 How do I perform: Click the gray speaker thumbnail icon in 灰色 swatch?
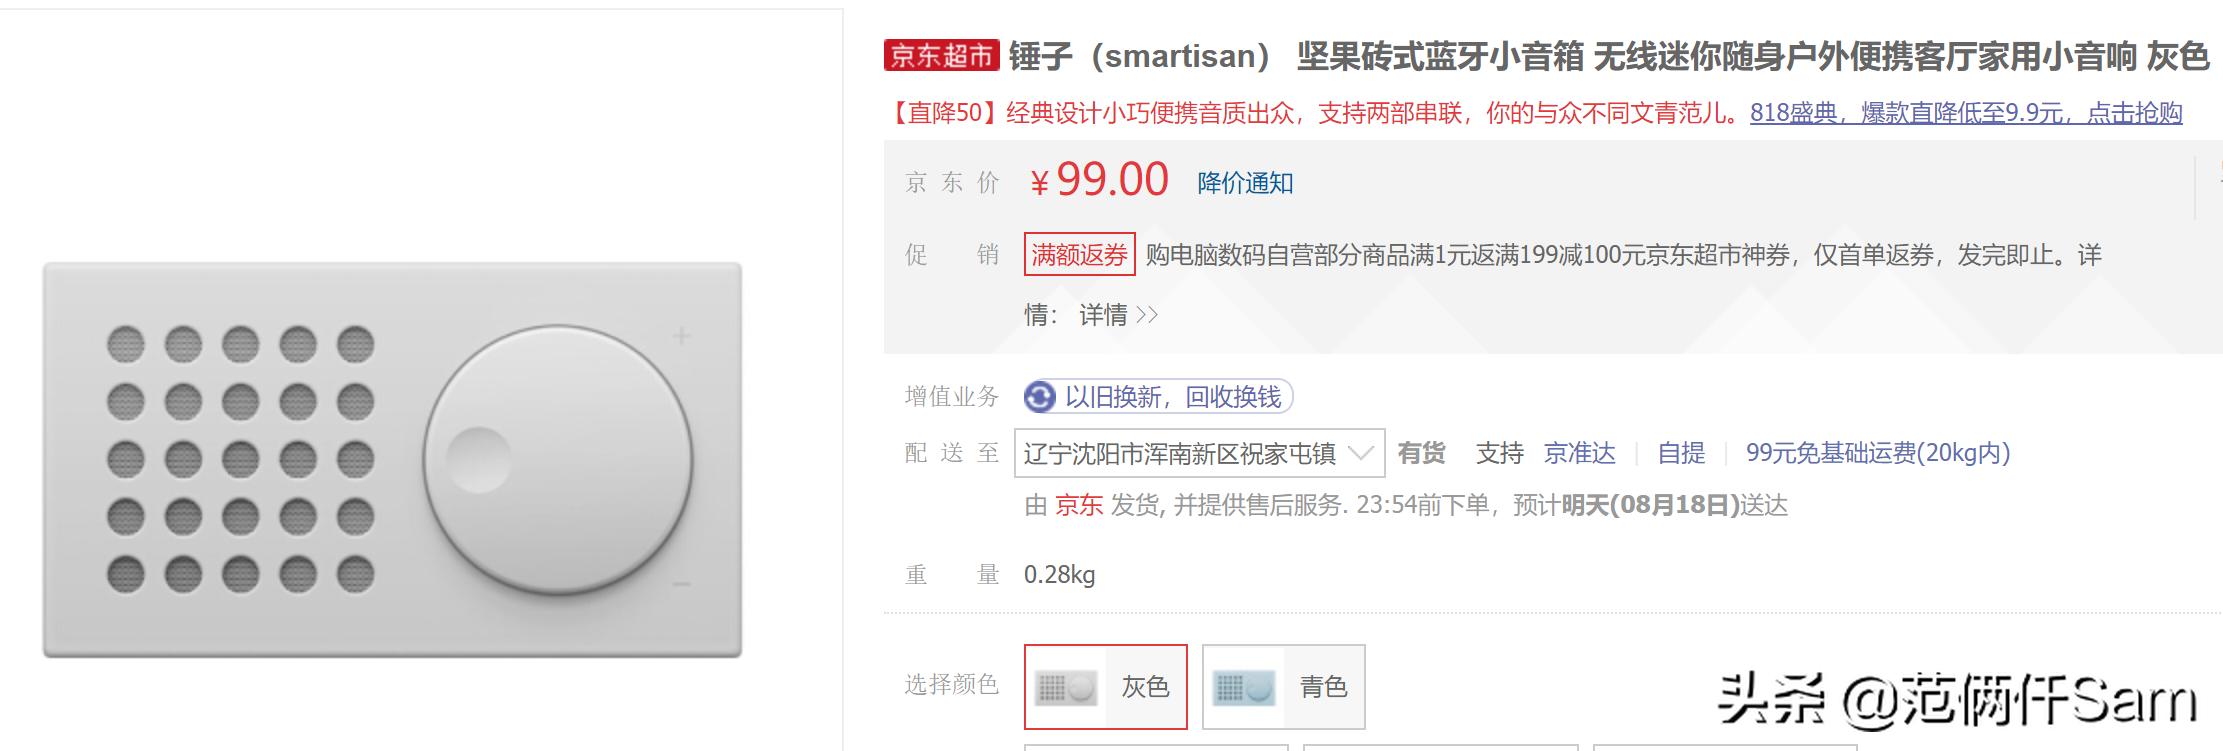click(x=1066, y=687)
